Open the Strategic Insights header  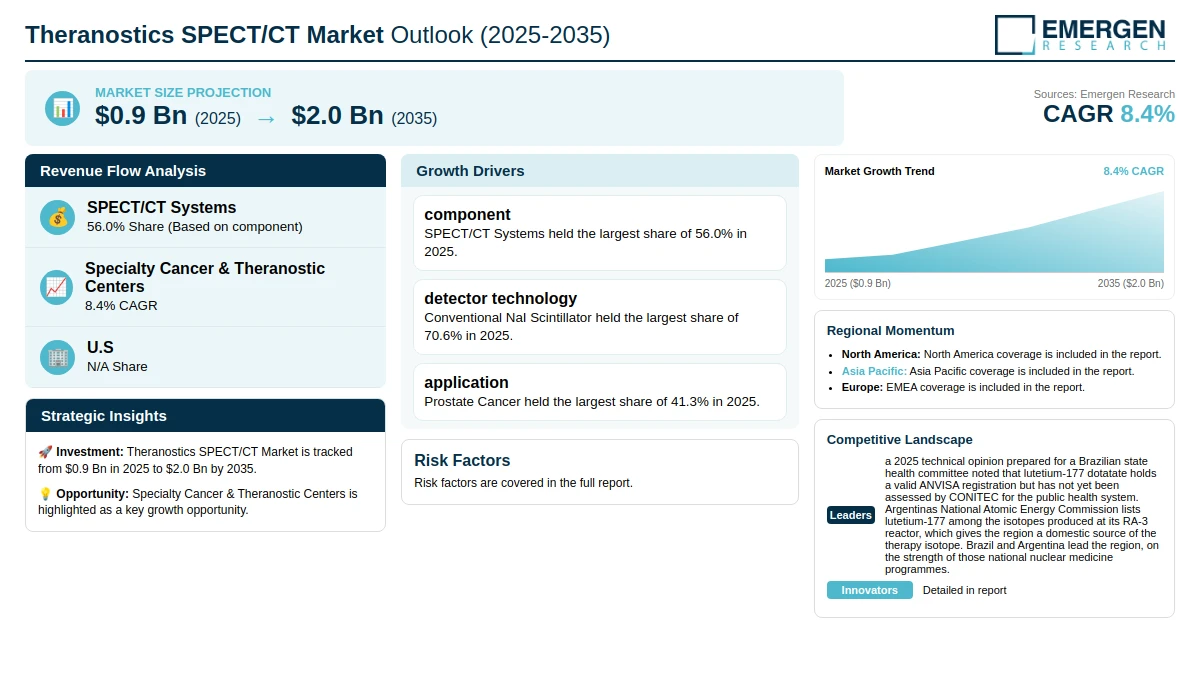[x=205, y=416]
